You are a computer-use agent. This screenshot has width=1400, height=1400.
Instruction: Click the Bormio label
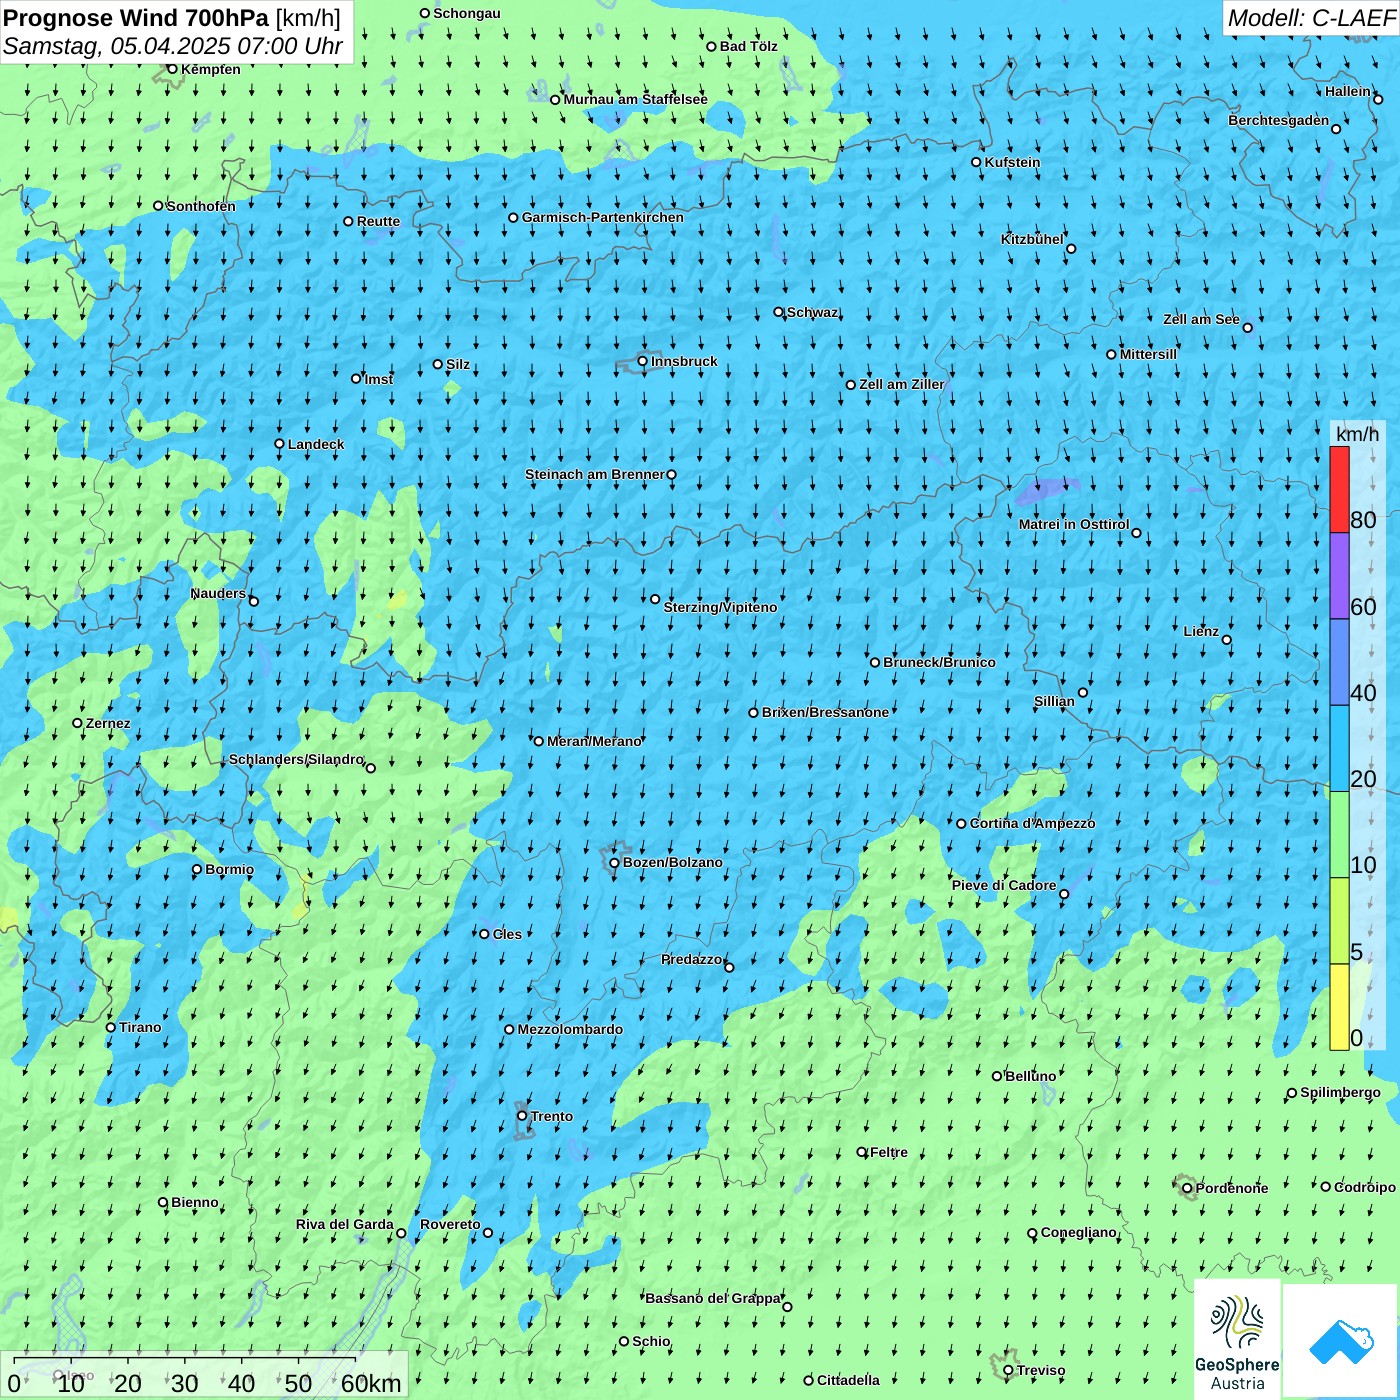point(229,869)
